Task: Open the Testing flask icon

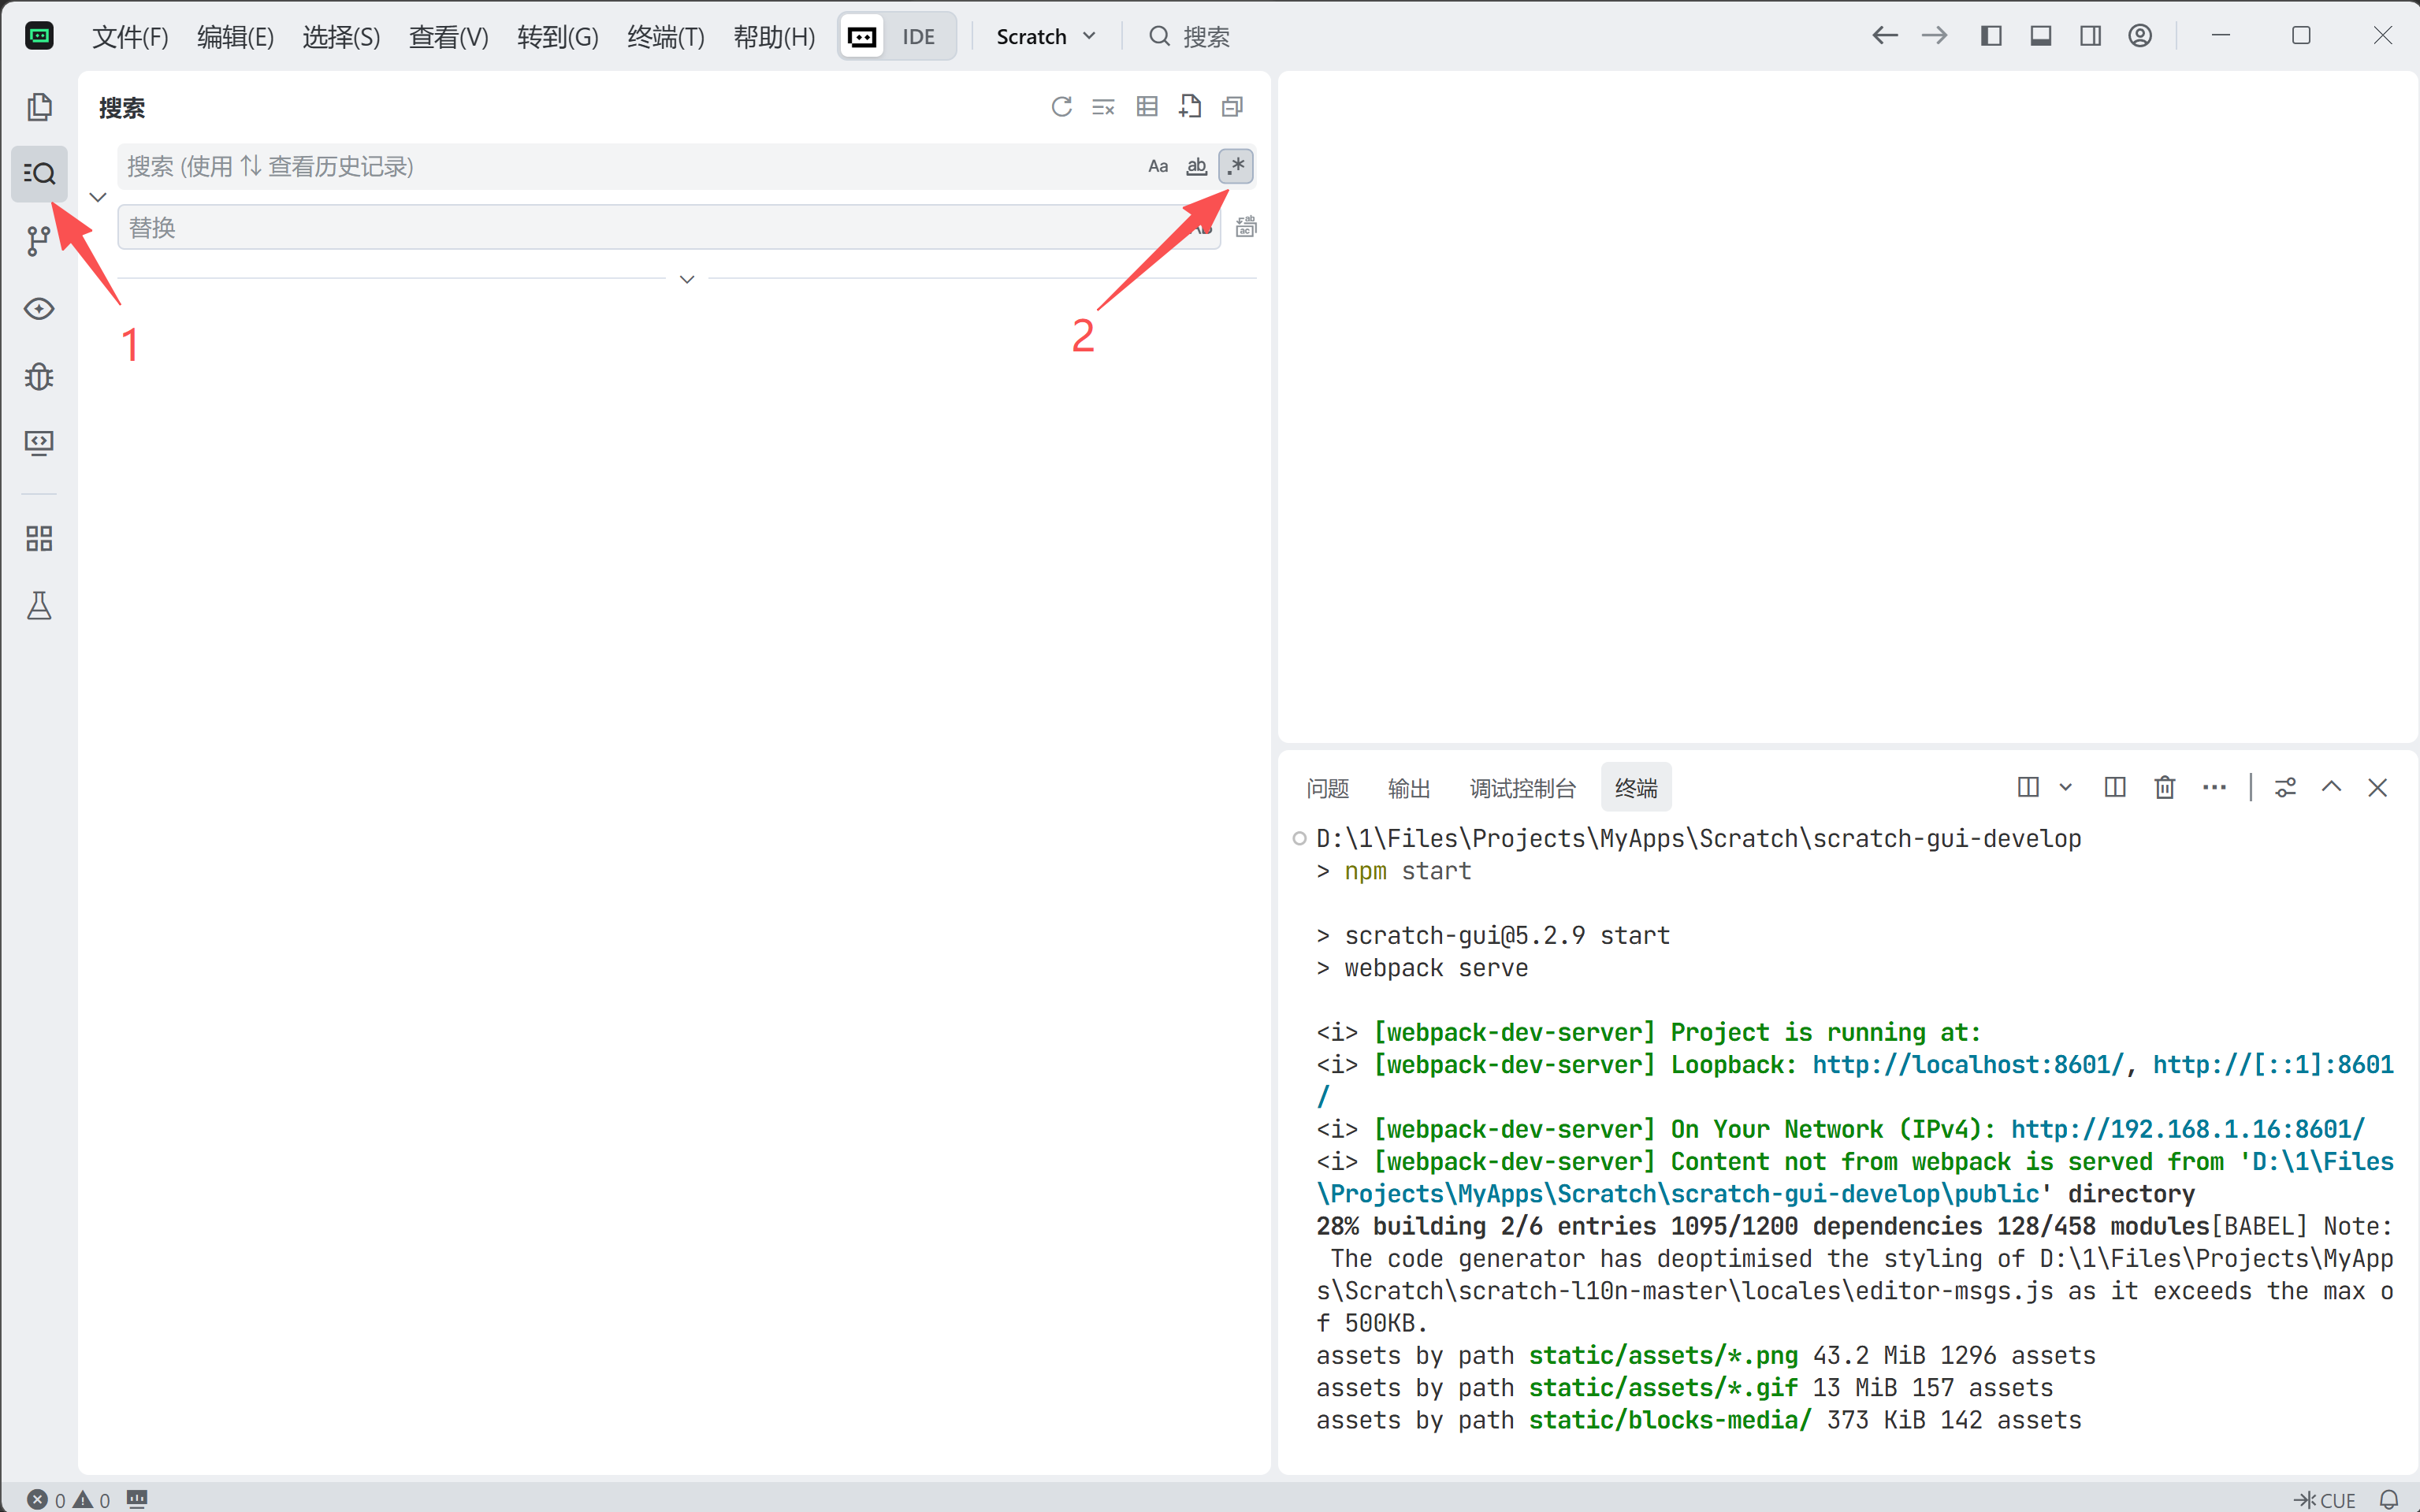Action: [x=39, y=606]
